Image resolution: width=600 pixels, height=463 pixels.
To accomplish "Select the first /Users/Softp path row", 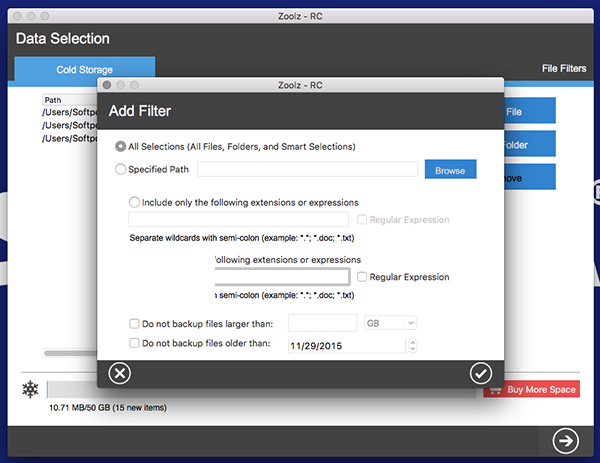I will (70, 112).
